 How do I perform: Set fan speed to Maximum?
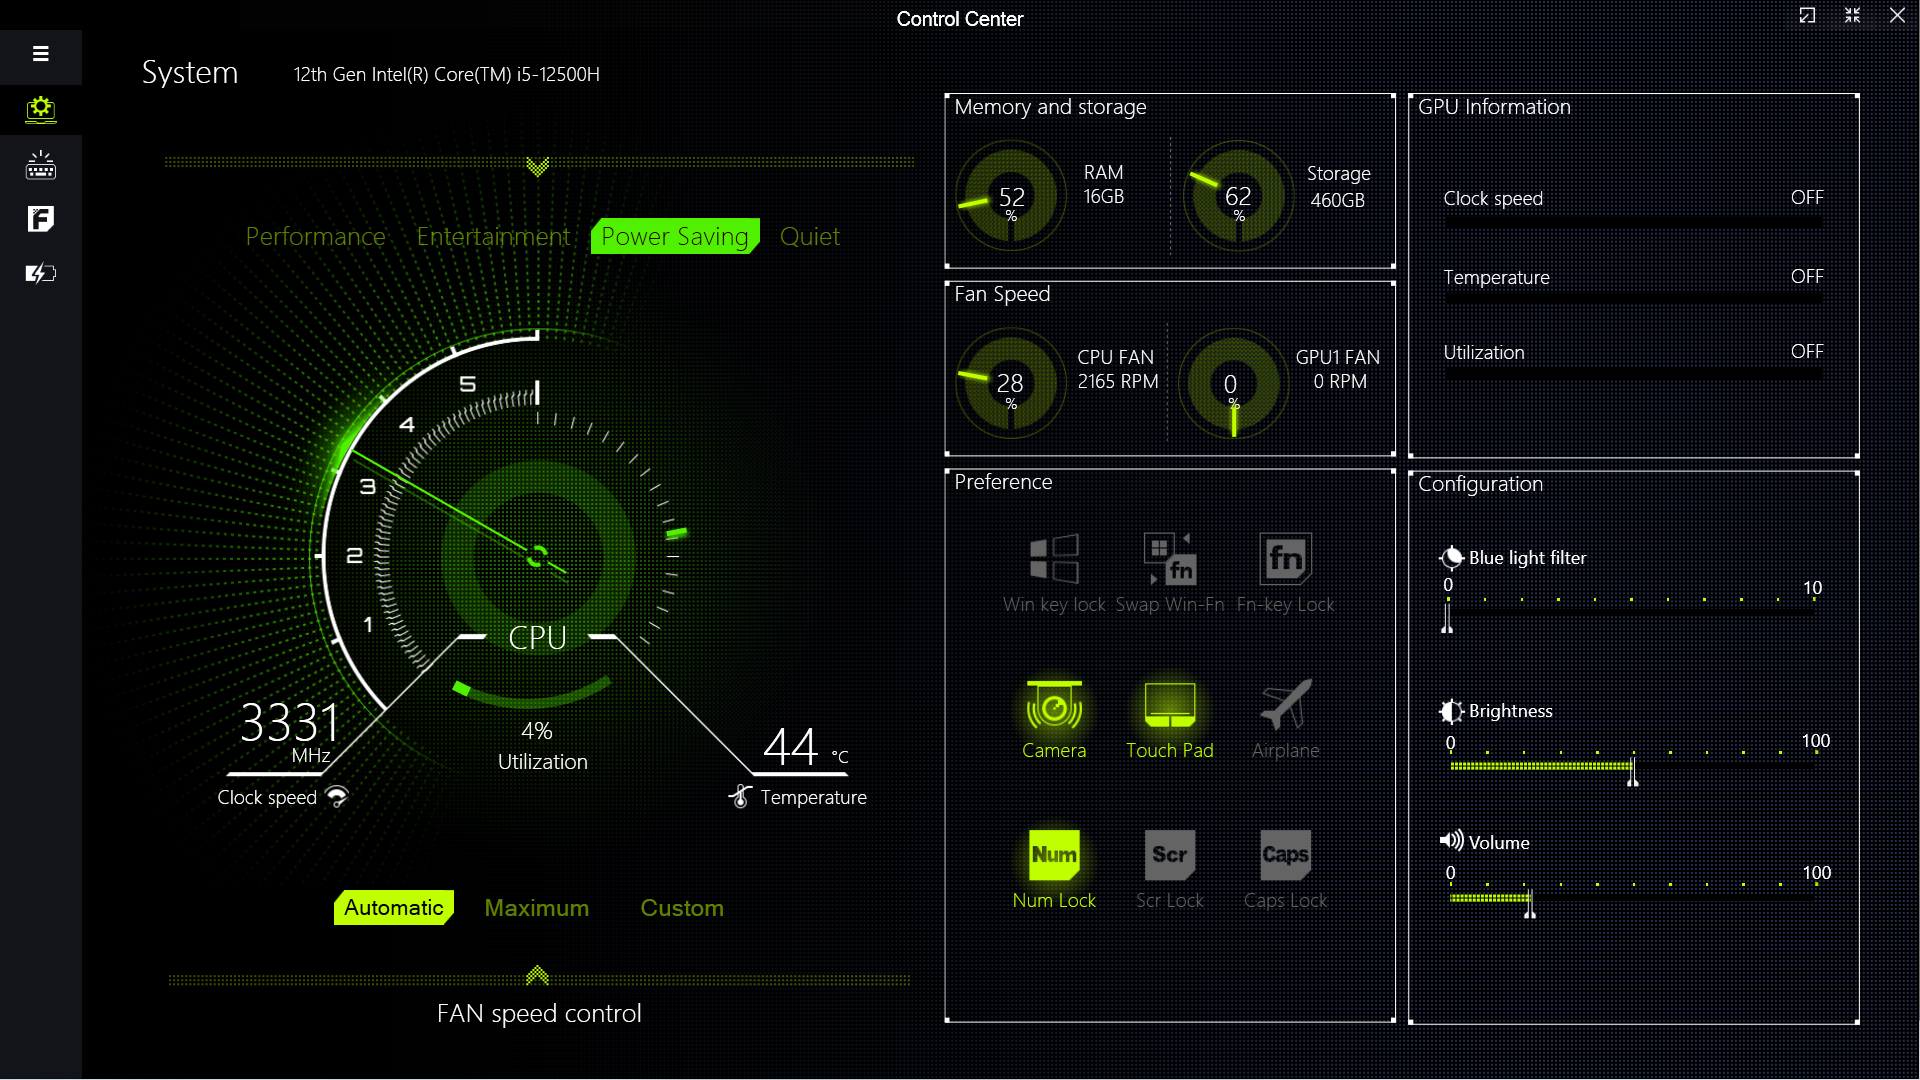pyautogui.click(x=536, y=908)
